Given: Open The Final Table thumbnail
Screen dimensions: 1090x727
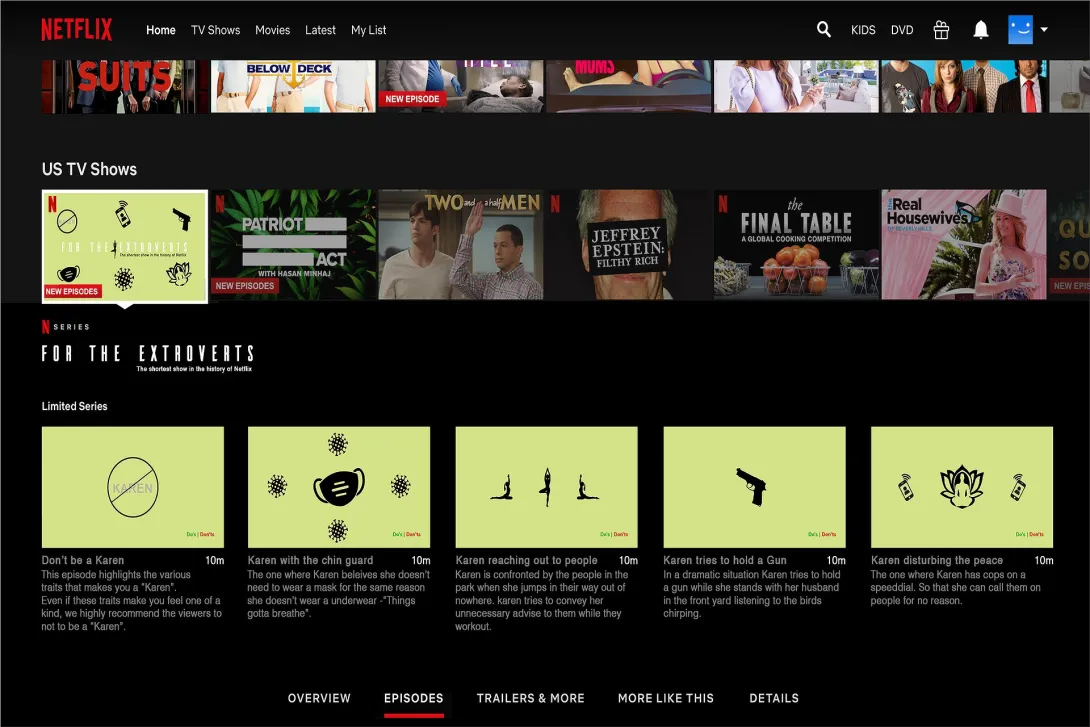Looking at the screenshot, I should [796, 245].
